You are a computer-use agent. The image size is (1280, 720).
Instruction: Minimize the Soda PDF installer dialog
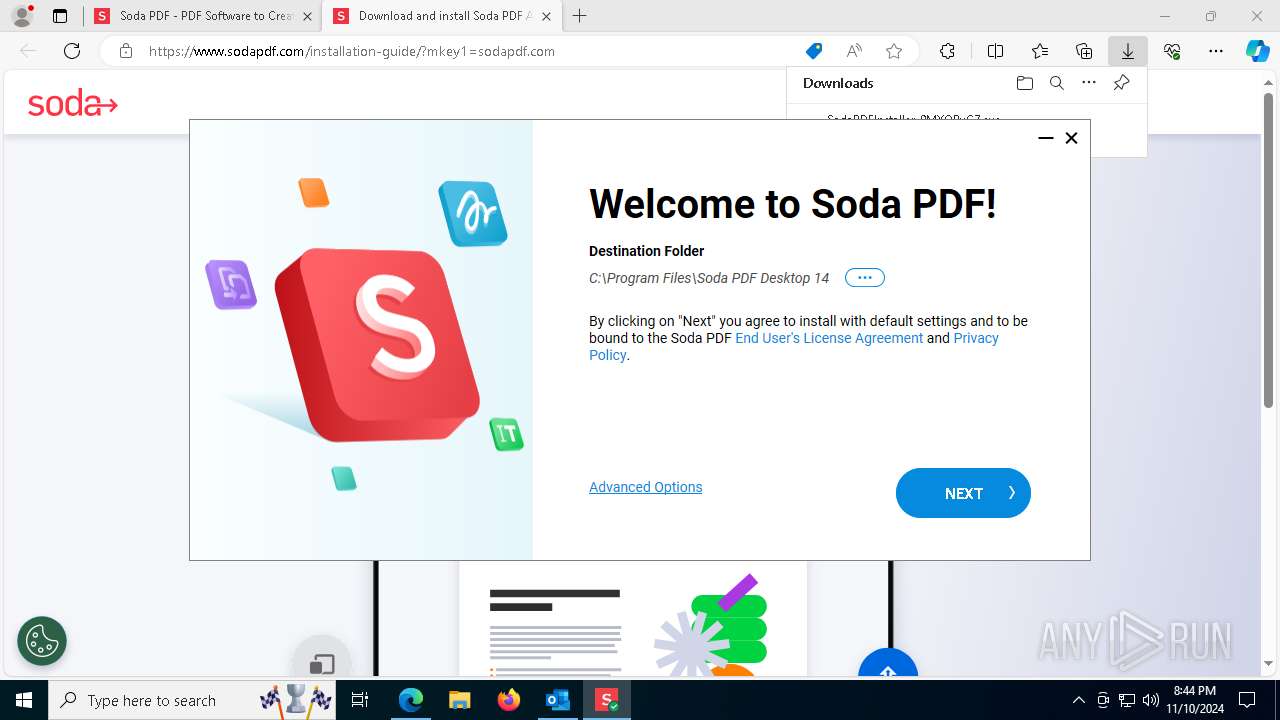[x=1046, y=138]
